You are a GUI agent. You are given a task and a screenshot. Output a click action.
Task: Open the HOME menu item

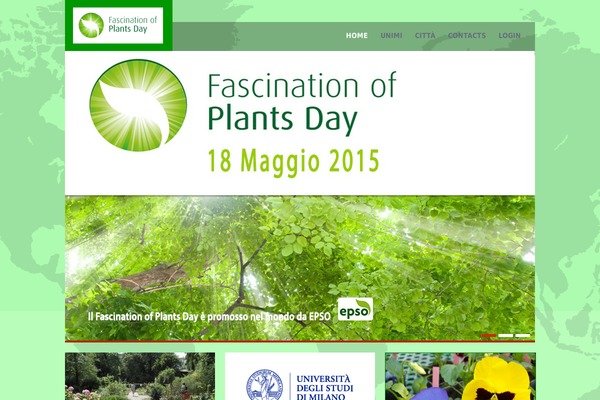[x=357, y=36]
